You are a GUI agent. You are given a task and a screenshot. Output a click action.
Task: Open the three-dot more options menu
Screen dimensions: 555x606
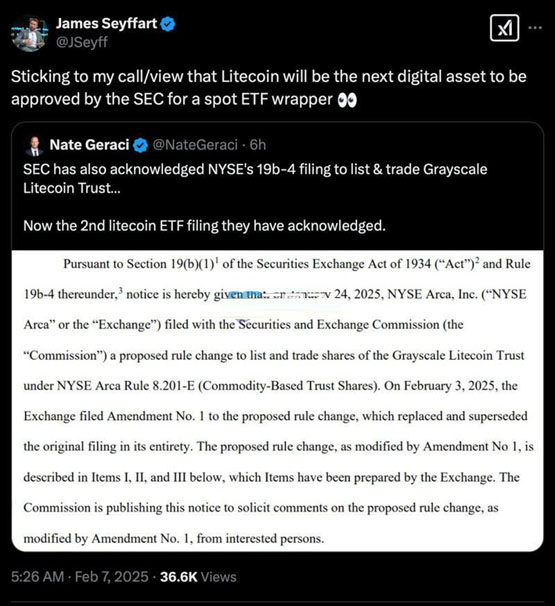coord(535,28)
